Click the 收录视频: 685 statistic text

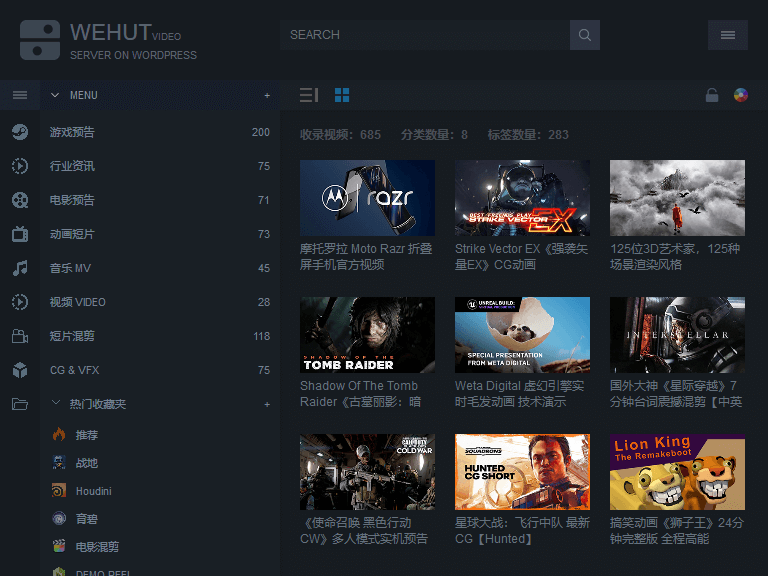point(340,135)
